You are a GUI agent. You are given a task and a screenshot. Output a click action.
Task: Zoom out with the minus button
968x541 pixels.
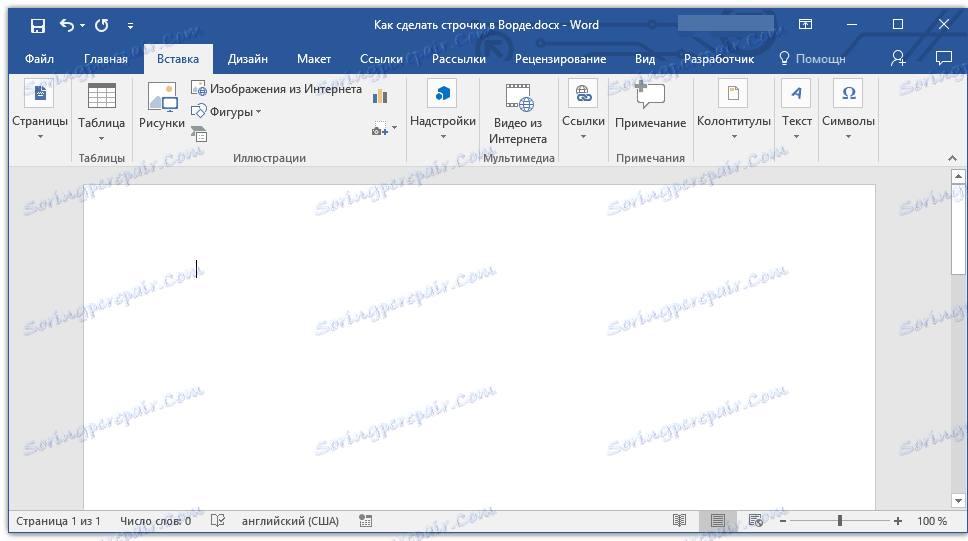point(783,521)
